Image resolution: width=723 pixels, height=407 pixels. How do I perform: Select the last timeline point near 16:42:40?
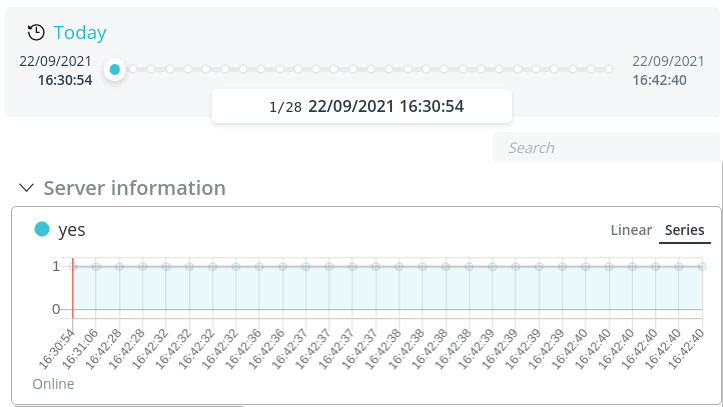coord(609,69)
